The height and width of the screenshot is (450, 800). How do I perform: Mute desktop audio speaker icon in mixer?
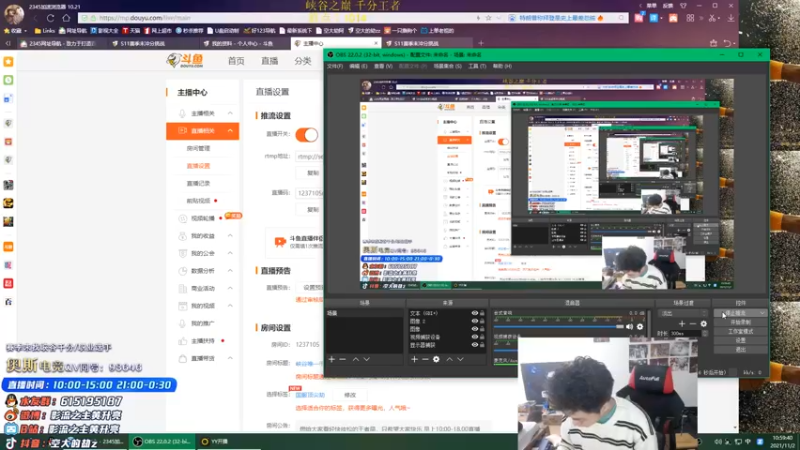click(630, 327)
